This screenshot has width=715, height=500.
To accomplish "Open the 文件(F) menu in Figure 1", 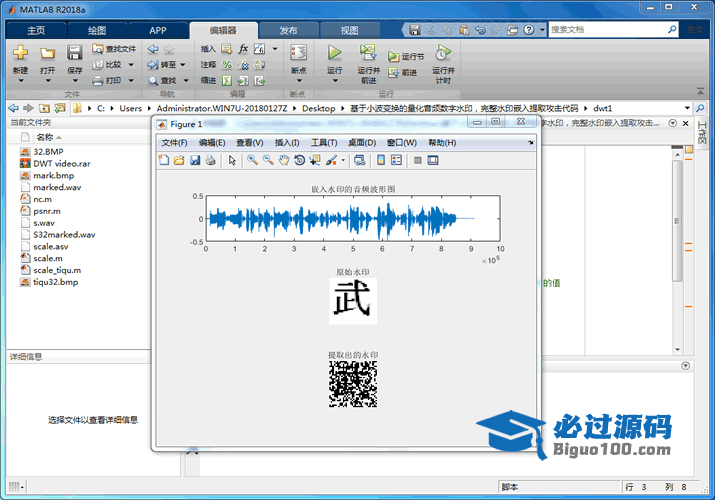I will click(174, 143).
